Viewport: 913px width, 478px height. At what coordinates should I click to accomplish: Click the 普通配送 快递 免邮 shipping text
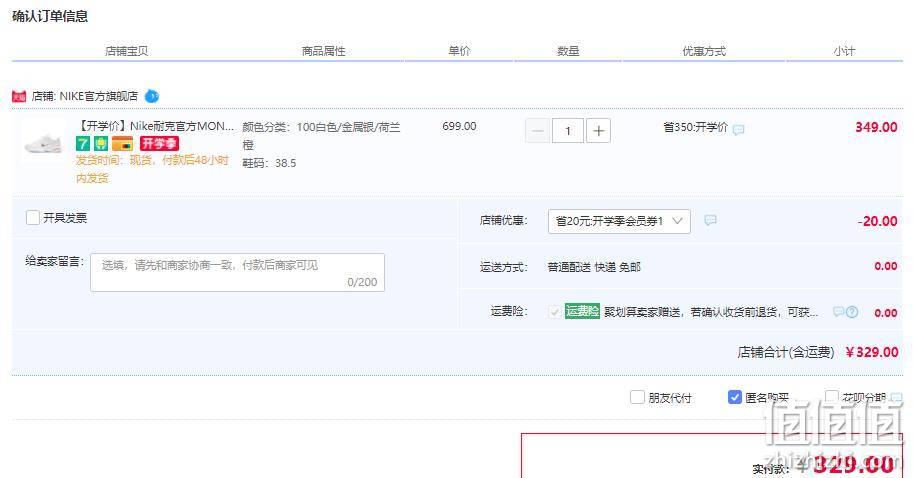pos(594,267)
